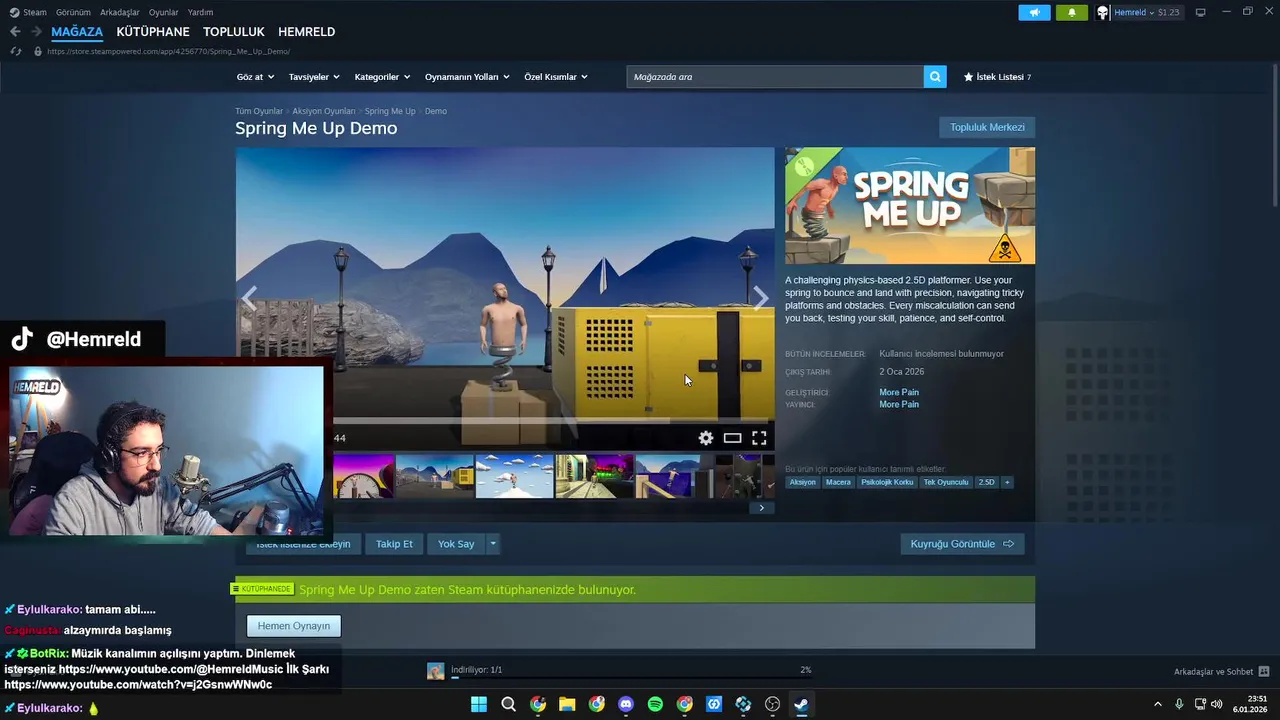Image resolution: width=1280 pixels, height=720 pixels.
Task: Click the Tüm Oyunlar breadcrumb
Action: [259, 111]
